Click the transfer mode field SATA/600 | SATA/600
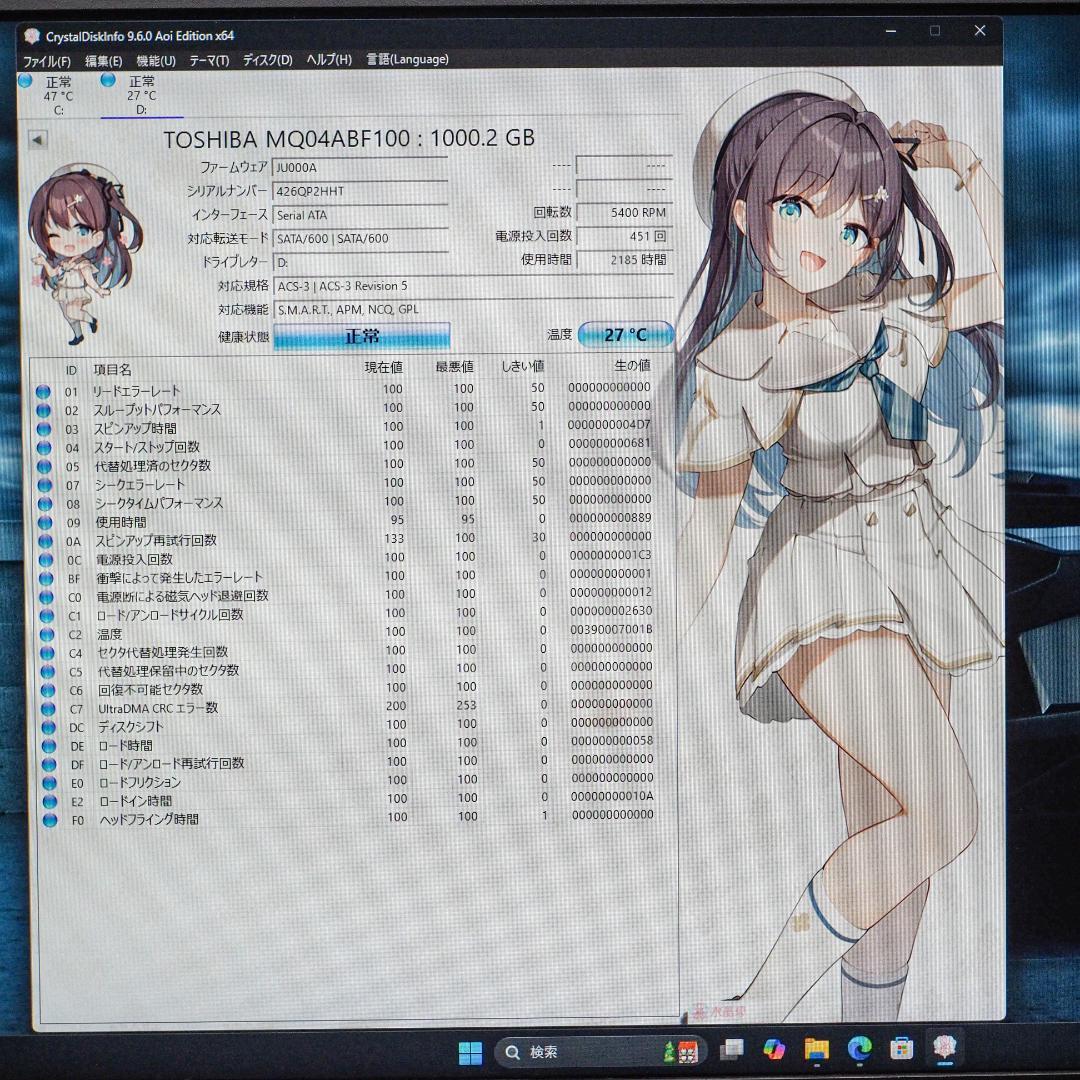 pos(360,238)
